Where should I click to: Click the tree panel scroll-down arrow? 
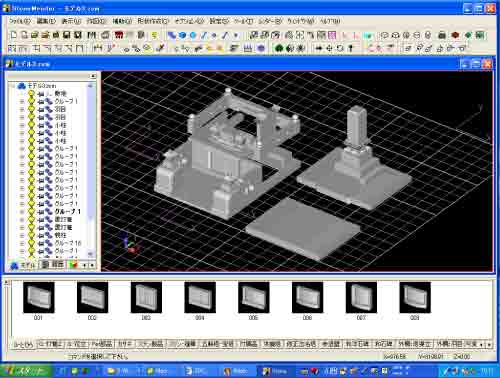(x=90, y=254)
